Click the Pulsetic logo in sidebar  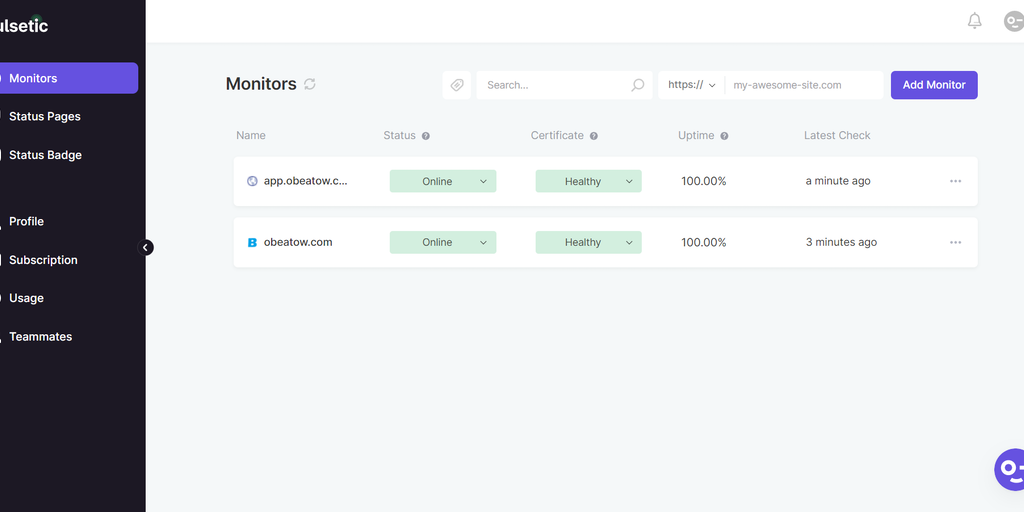coord(24,25)
